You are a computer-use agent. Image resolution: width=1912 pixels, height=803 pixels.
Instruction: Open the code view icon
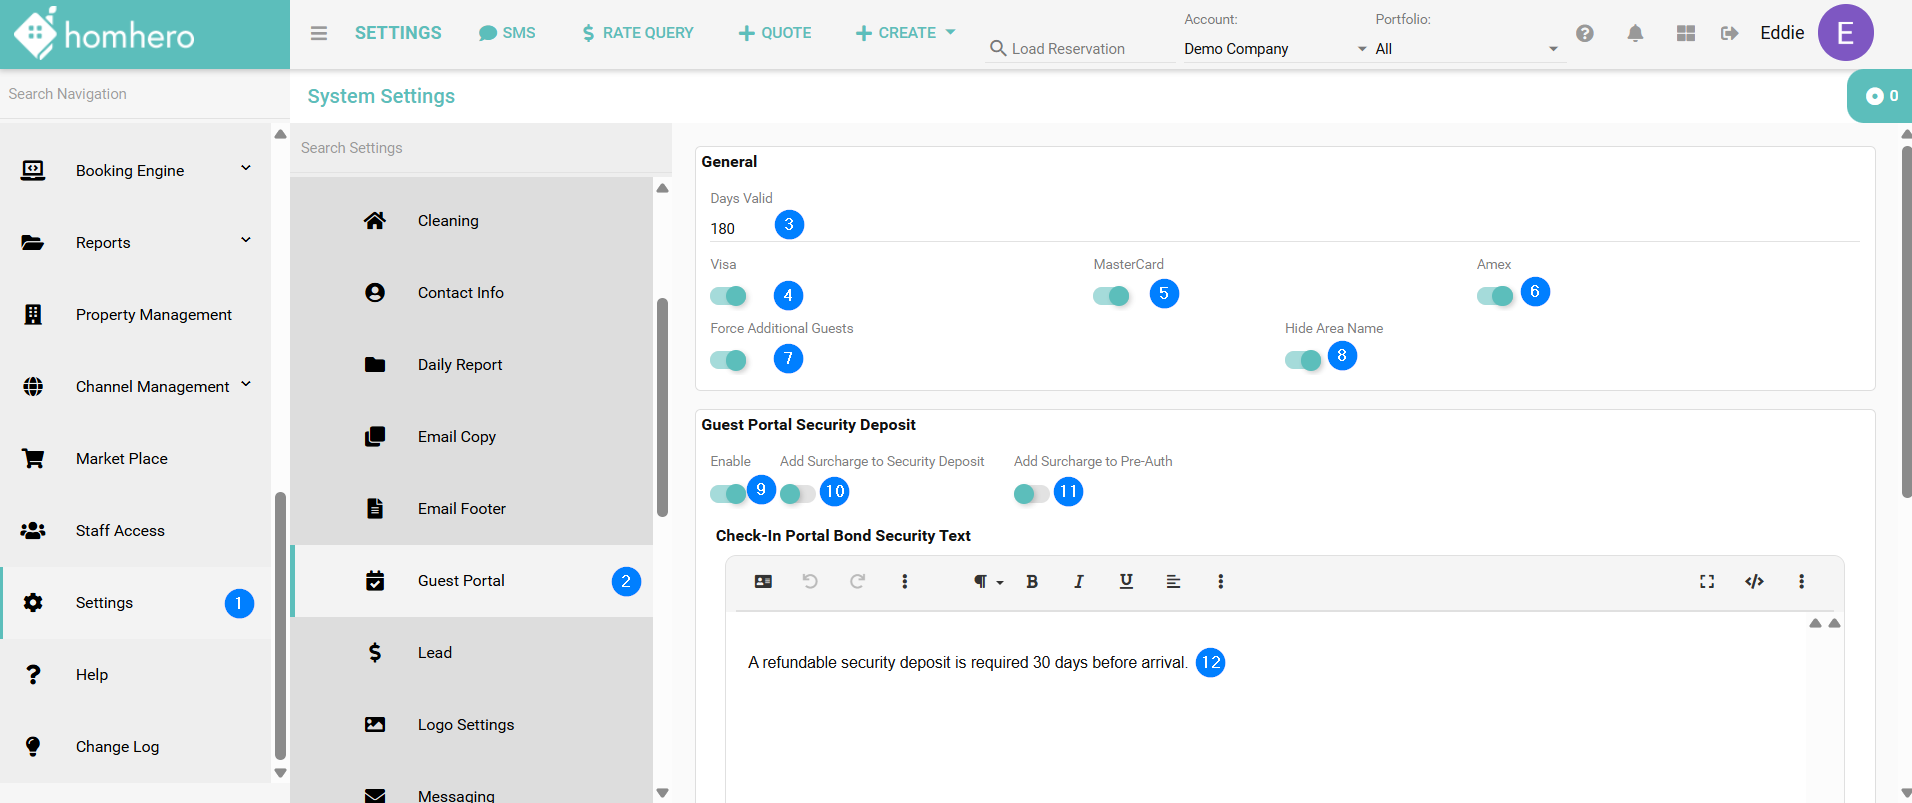1754,582
